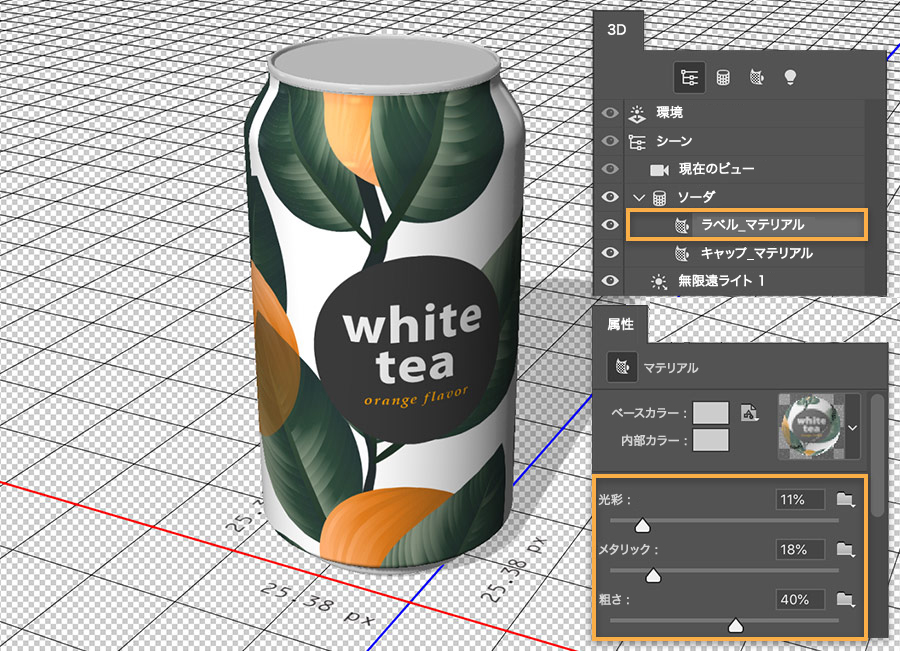900x651 pixels.
Task: Click the material icon beside ラベル_マテリアル
Action: pyautogui.click(x=681, y=226)
